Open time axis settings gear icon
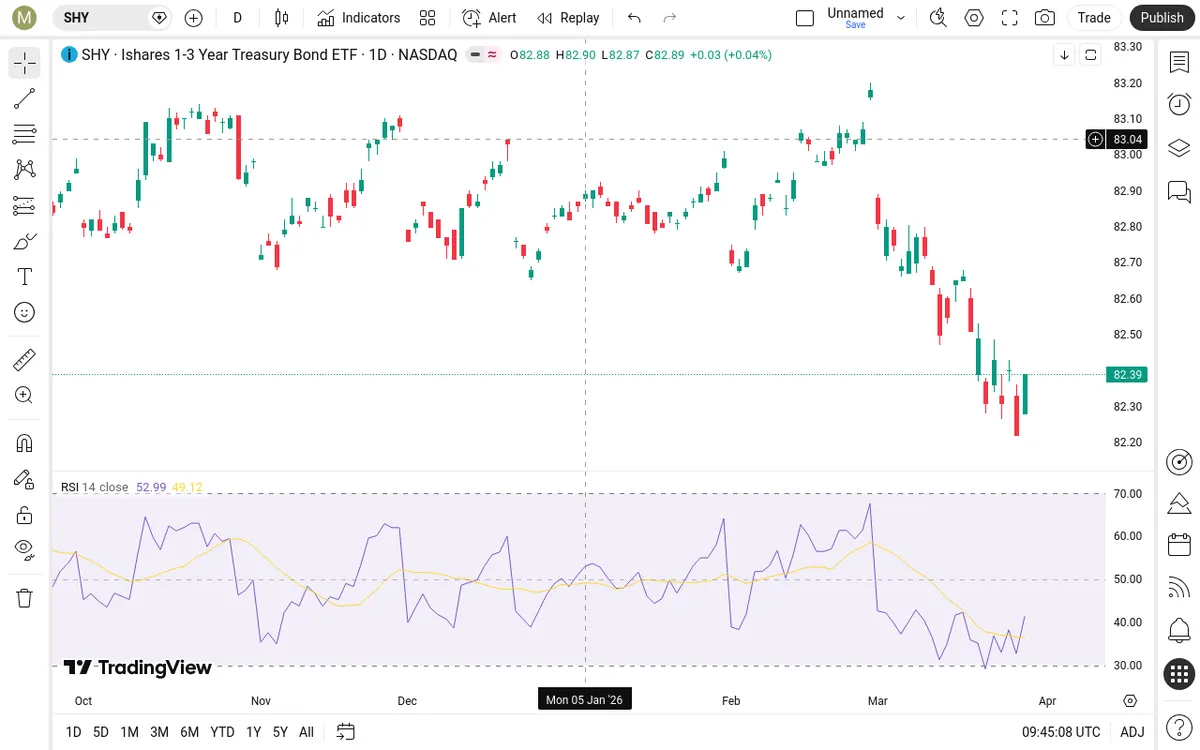This screenshot has height=750, width=1200. tap(1130, 701)
